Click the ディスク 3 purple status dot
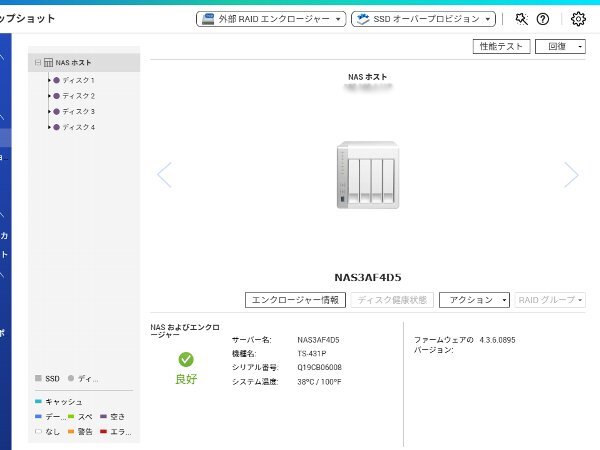Screen dimensions: 600x450 pyautogui.click(x=57, y=112)
